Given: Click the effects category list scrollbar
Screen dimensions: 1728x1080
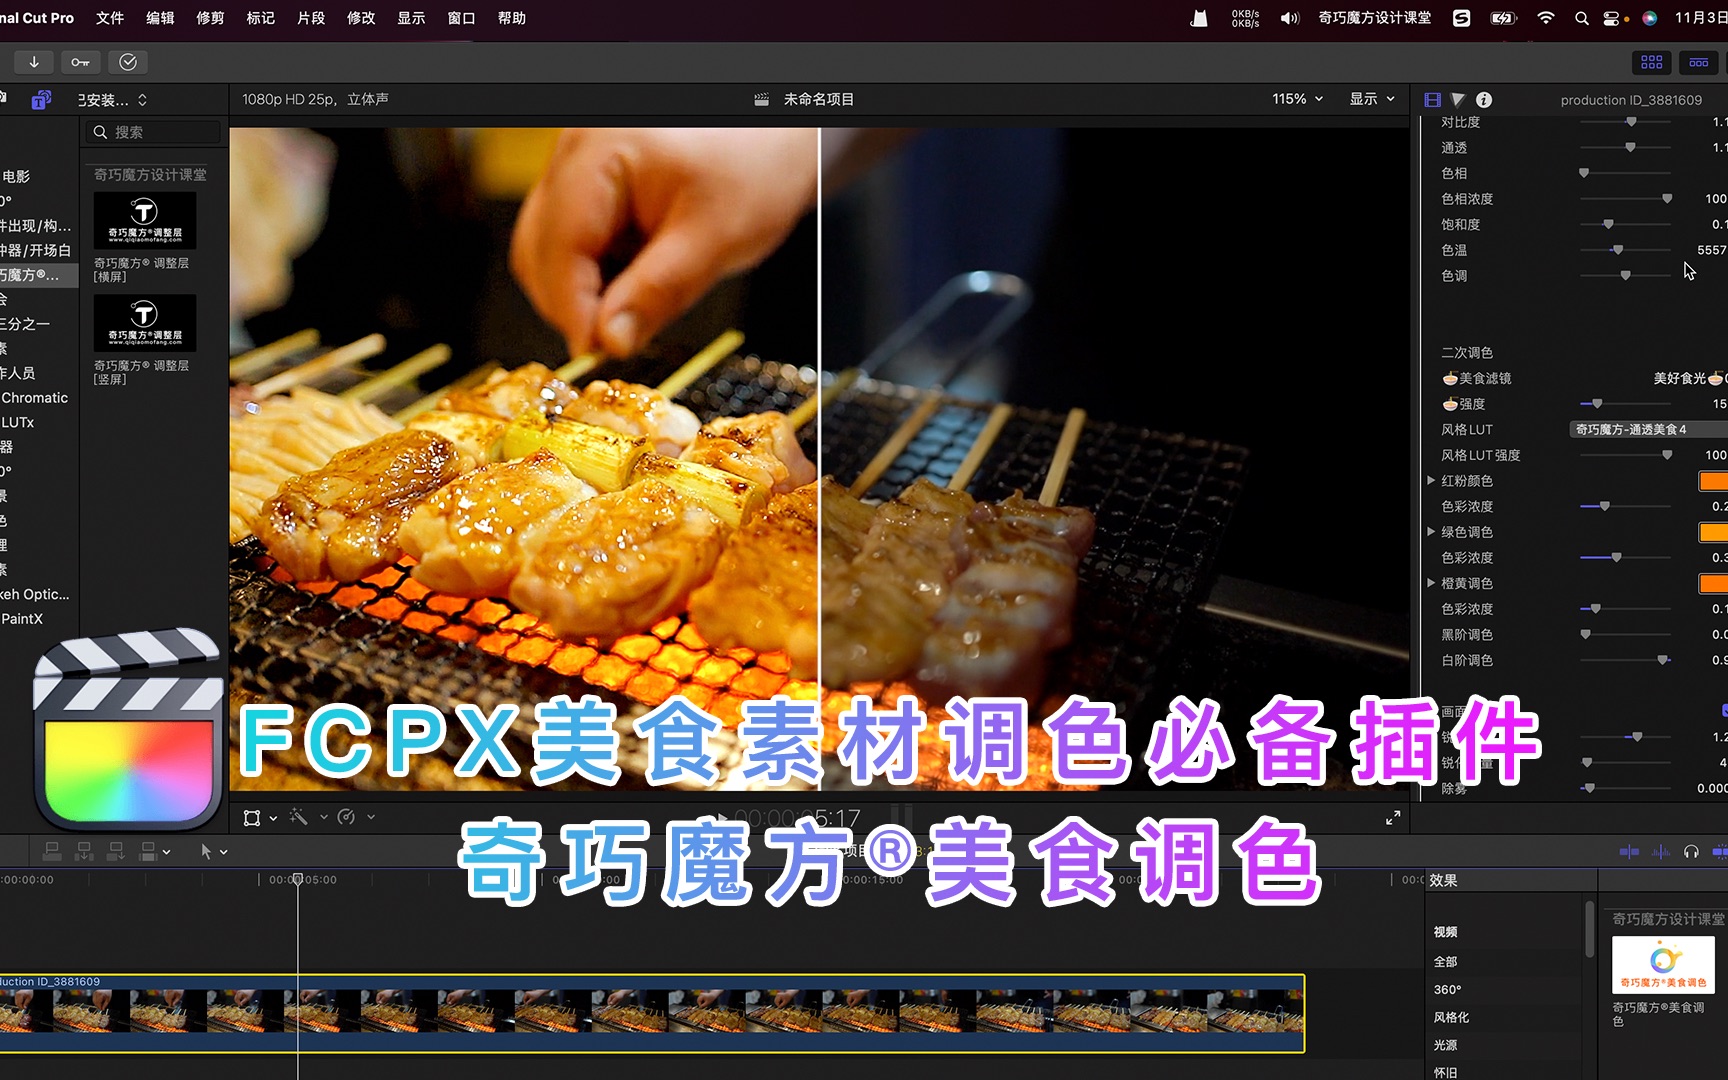Looking at the screenshot, I should [x=1589, y=930].
